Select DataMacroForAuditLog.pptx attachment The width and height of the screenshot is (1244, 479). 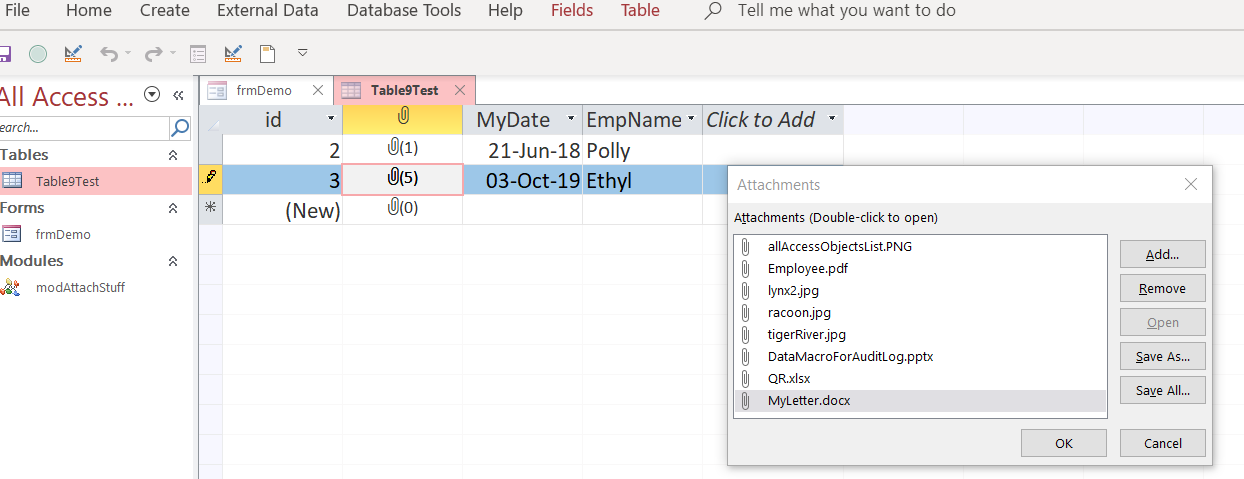click(x=920, y=356)
